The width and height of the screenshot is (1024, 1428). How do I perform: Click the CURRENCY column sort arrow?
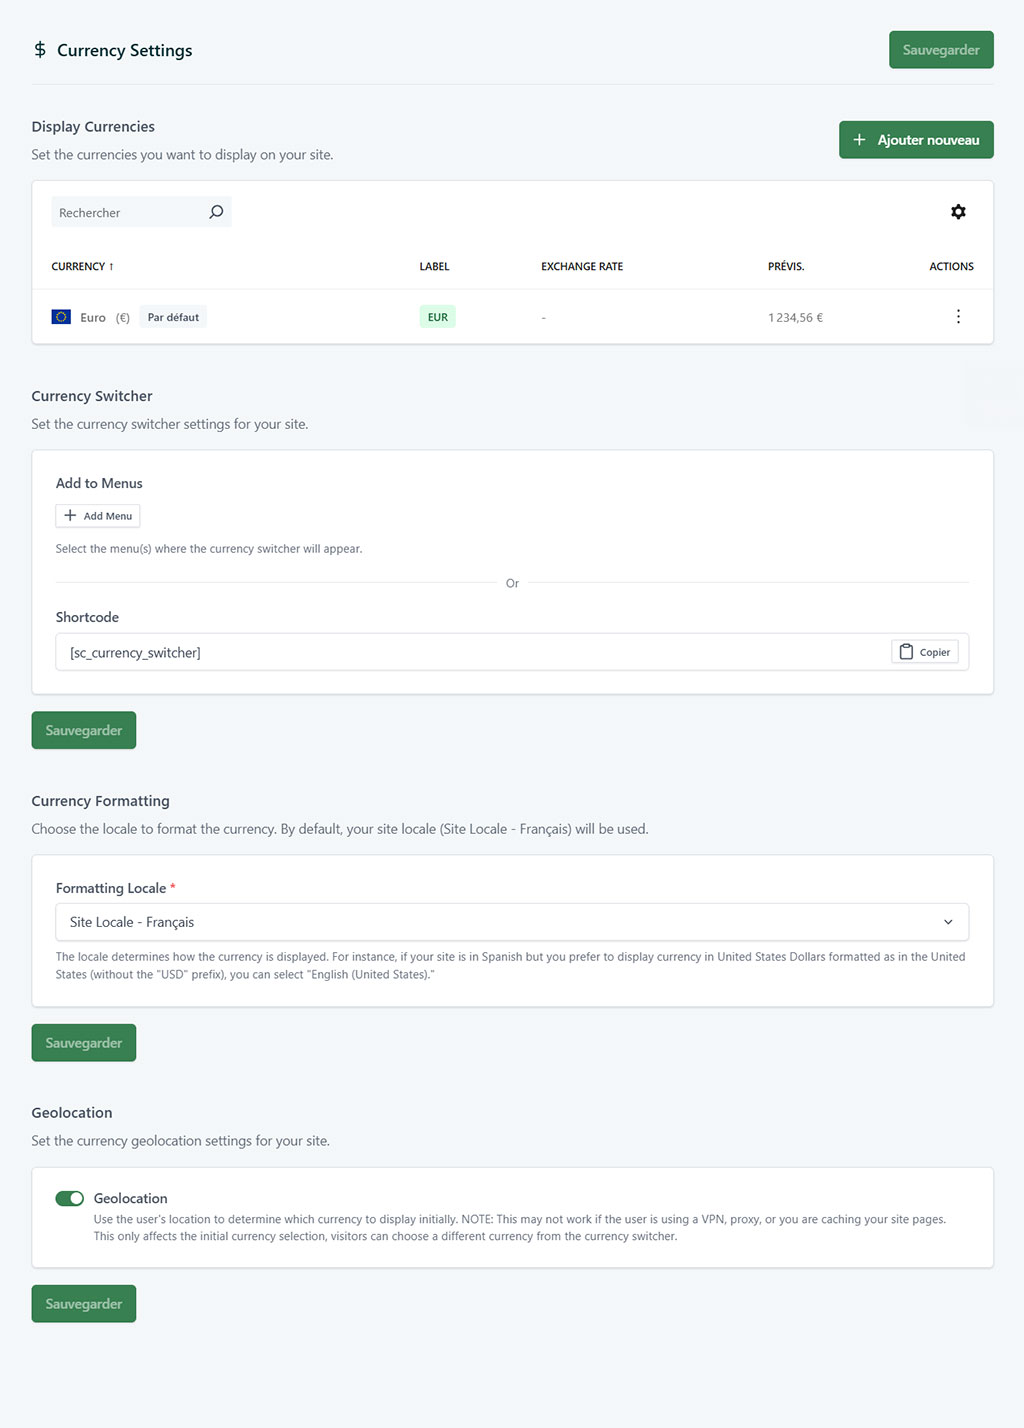pos(109,266)
